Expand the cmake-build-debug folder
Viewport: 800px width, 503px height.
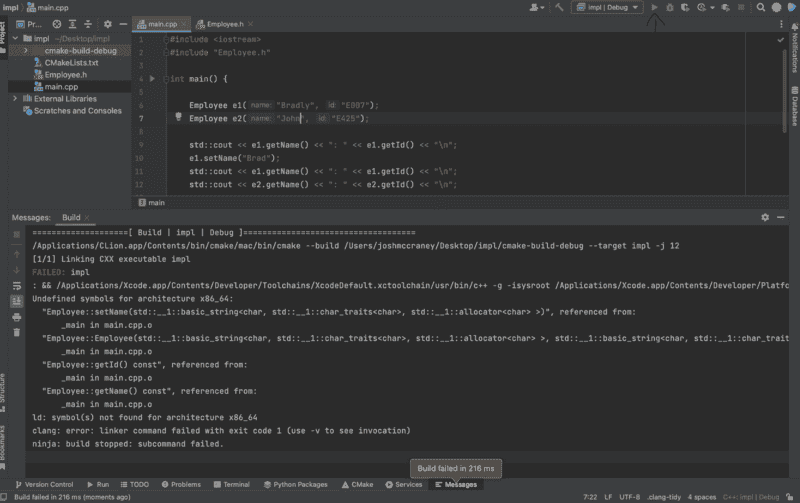coord(26,50)
